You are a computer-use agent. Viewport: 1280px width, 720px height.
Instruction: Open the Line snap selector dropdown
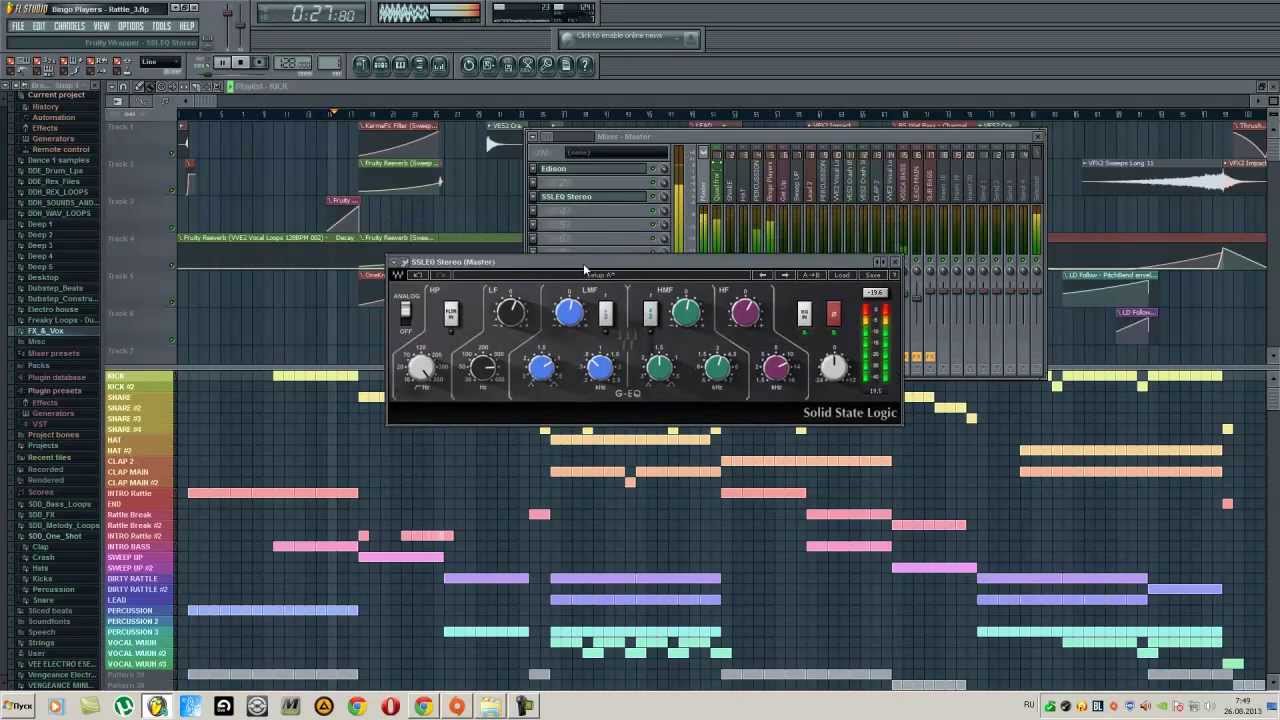coord(160,62)
